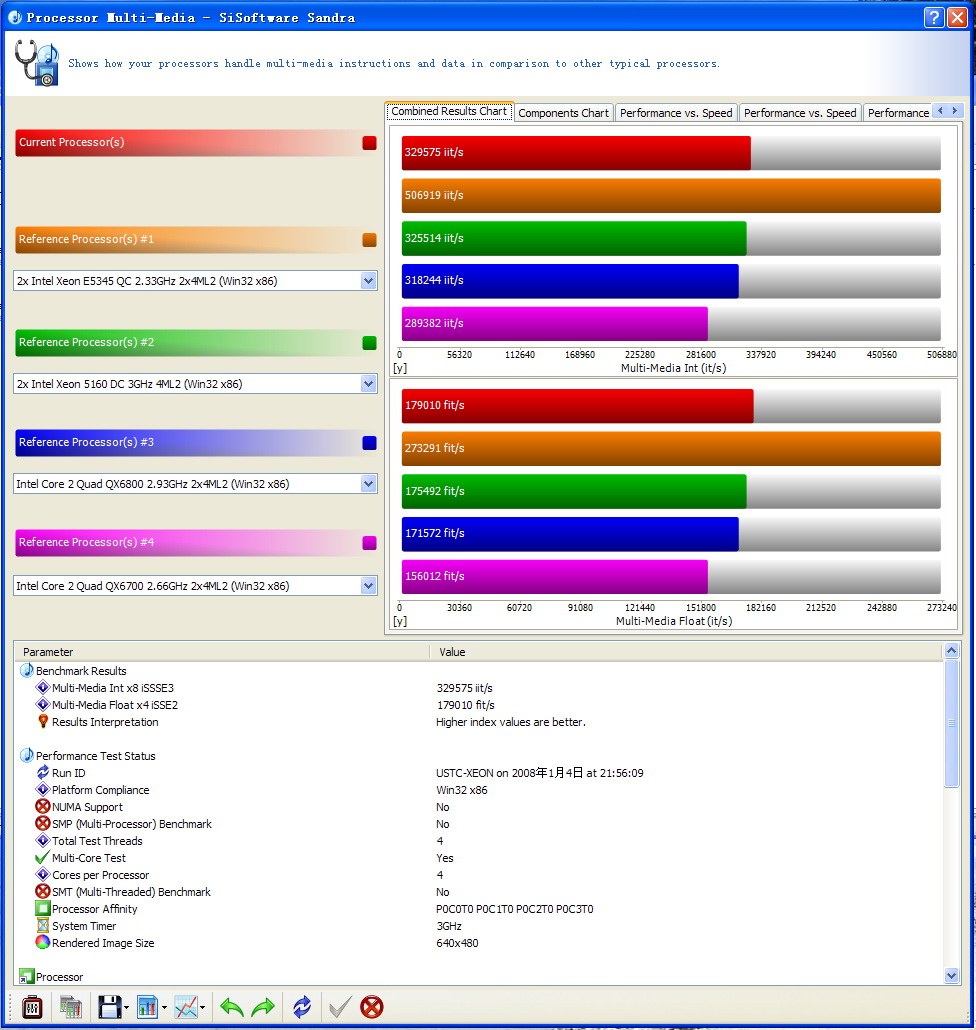Click the help question mark in title bar
Image resolution: width=976 pixels, height=1030 pixels.
point(933,17)
